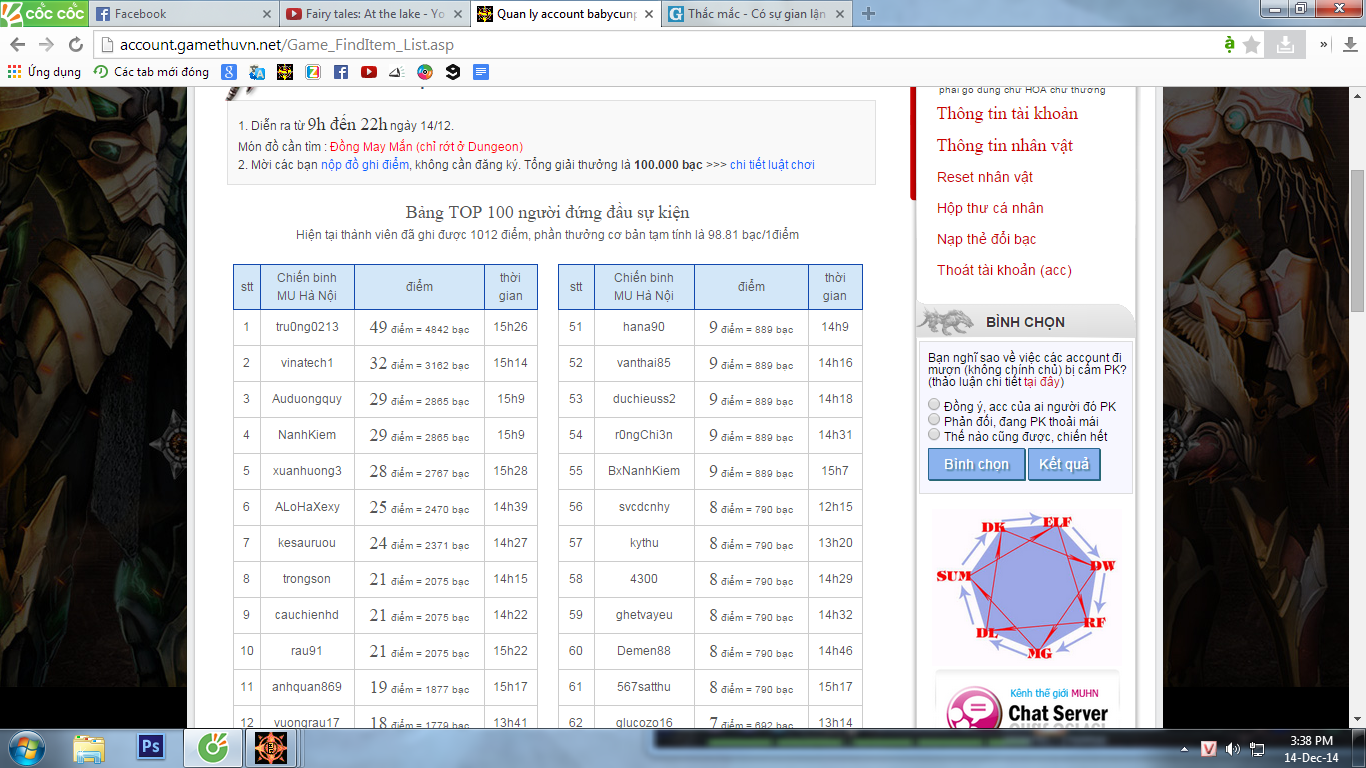Click 'Thoát tài khoản (acc)' to log out
Screen dimensions: 1366x768
1004,270
